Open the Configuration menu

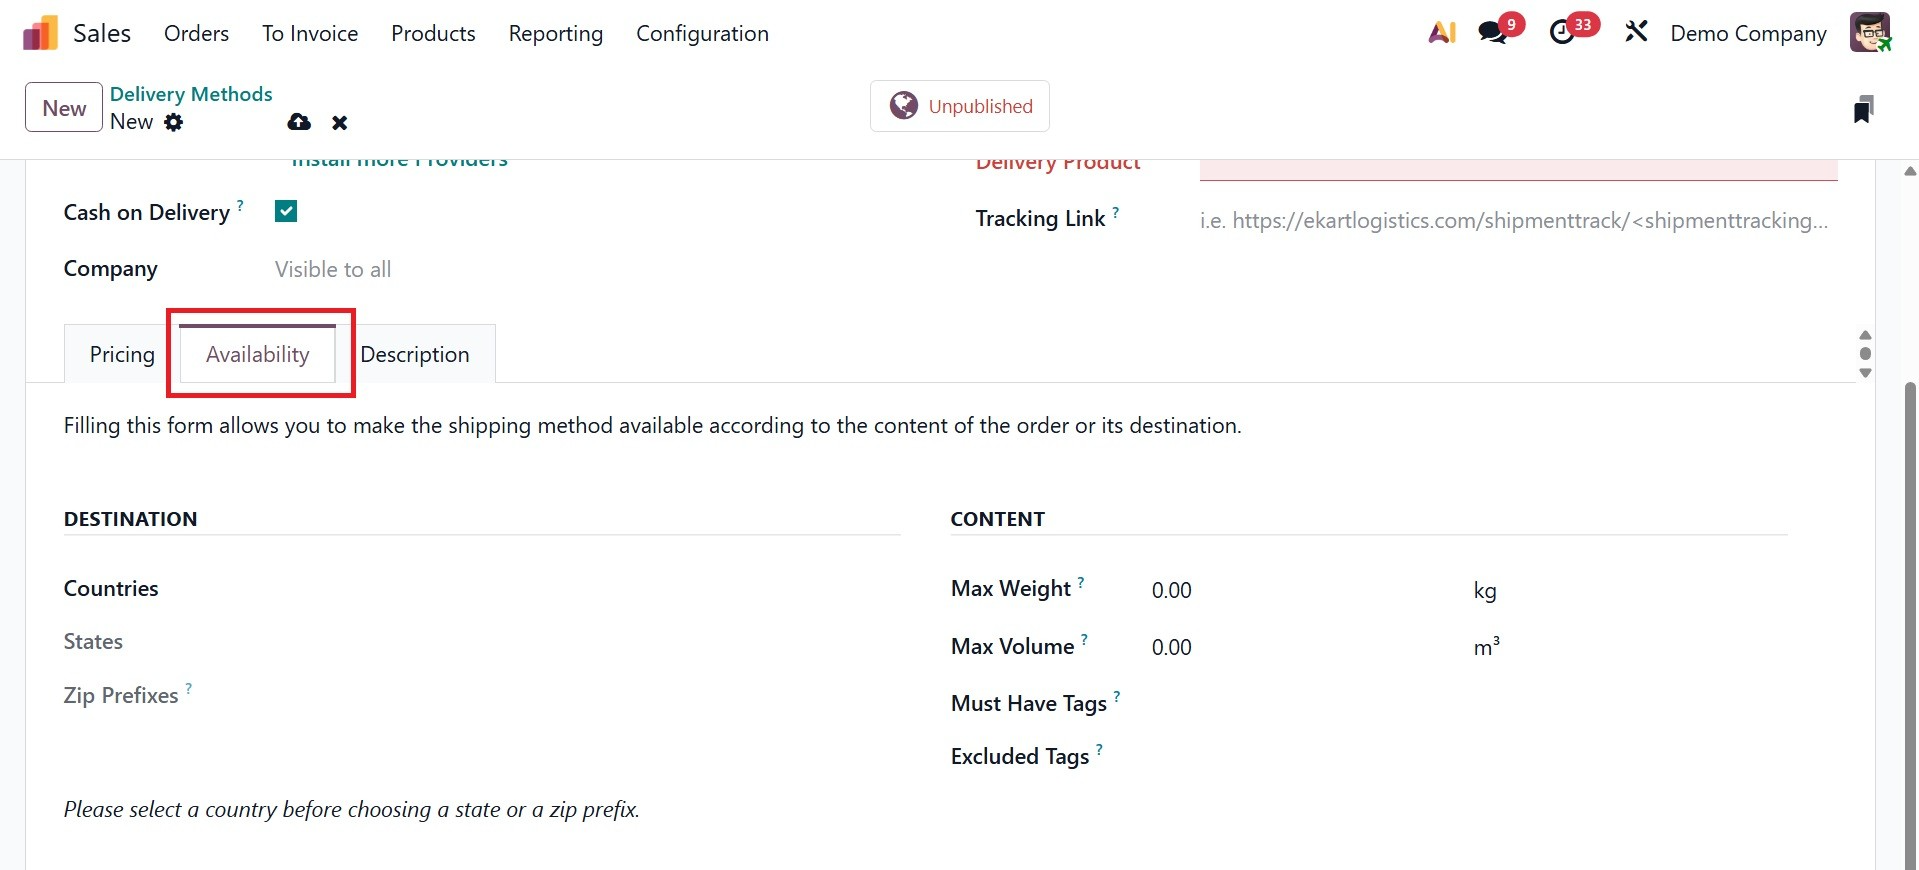click(702, 33)
